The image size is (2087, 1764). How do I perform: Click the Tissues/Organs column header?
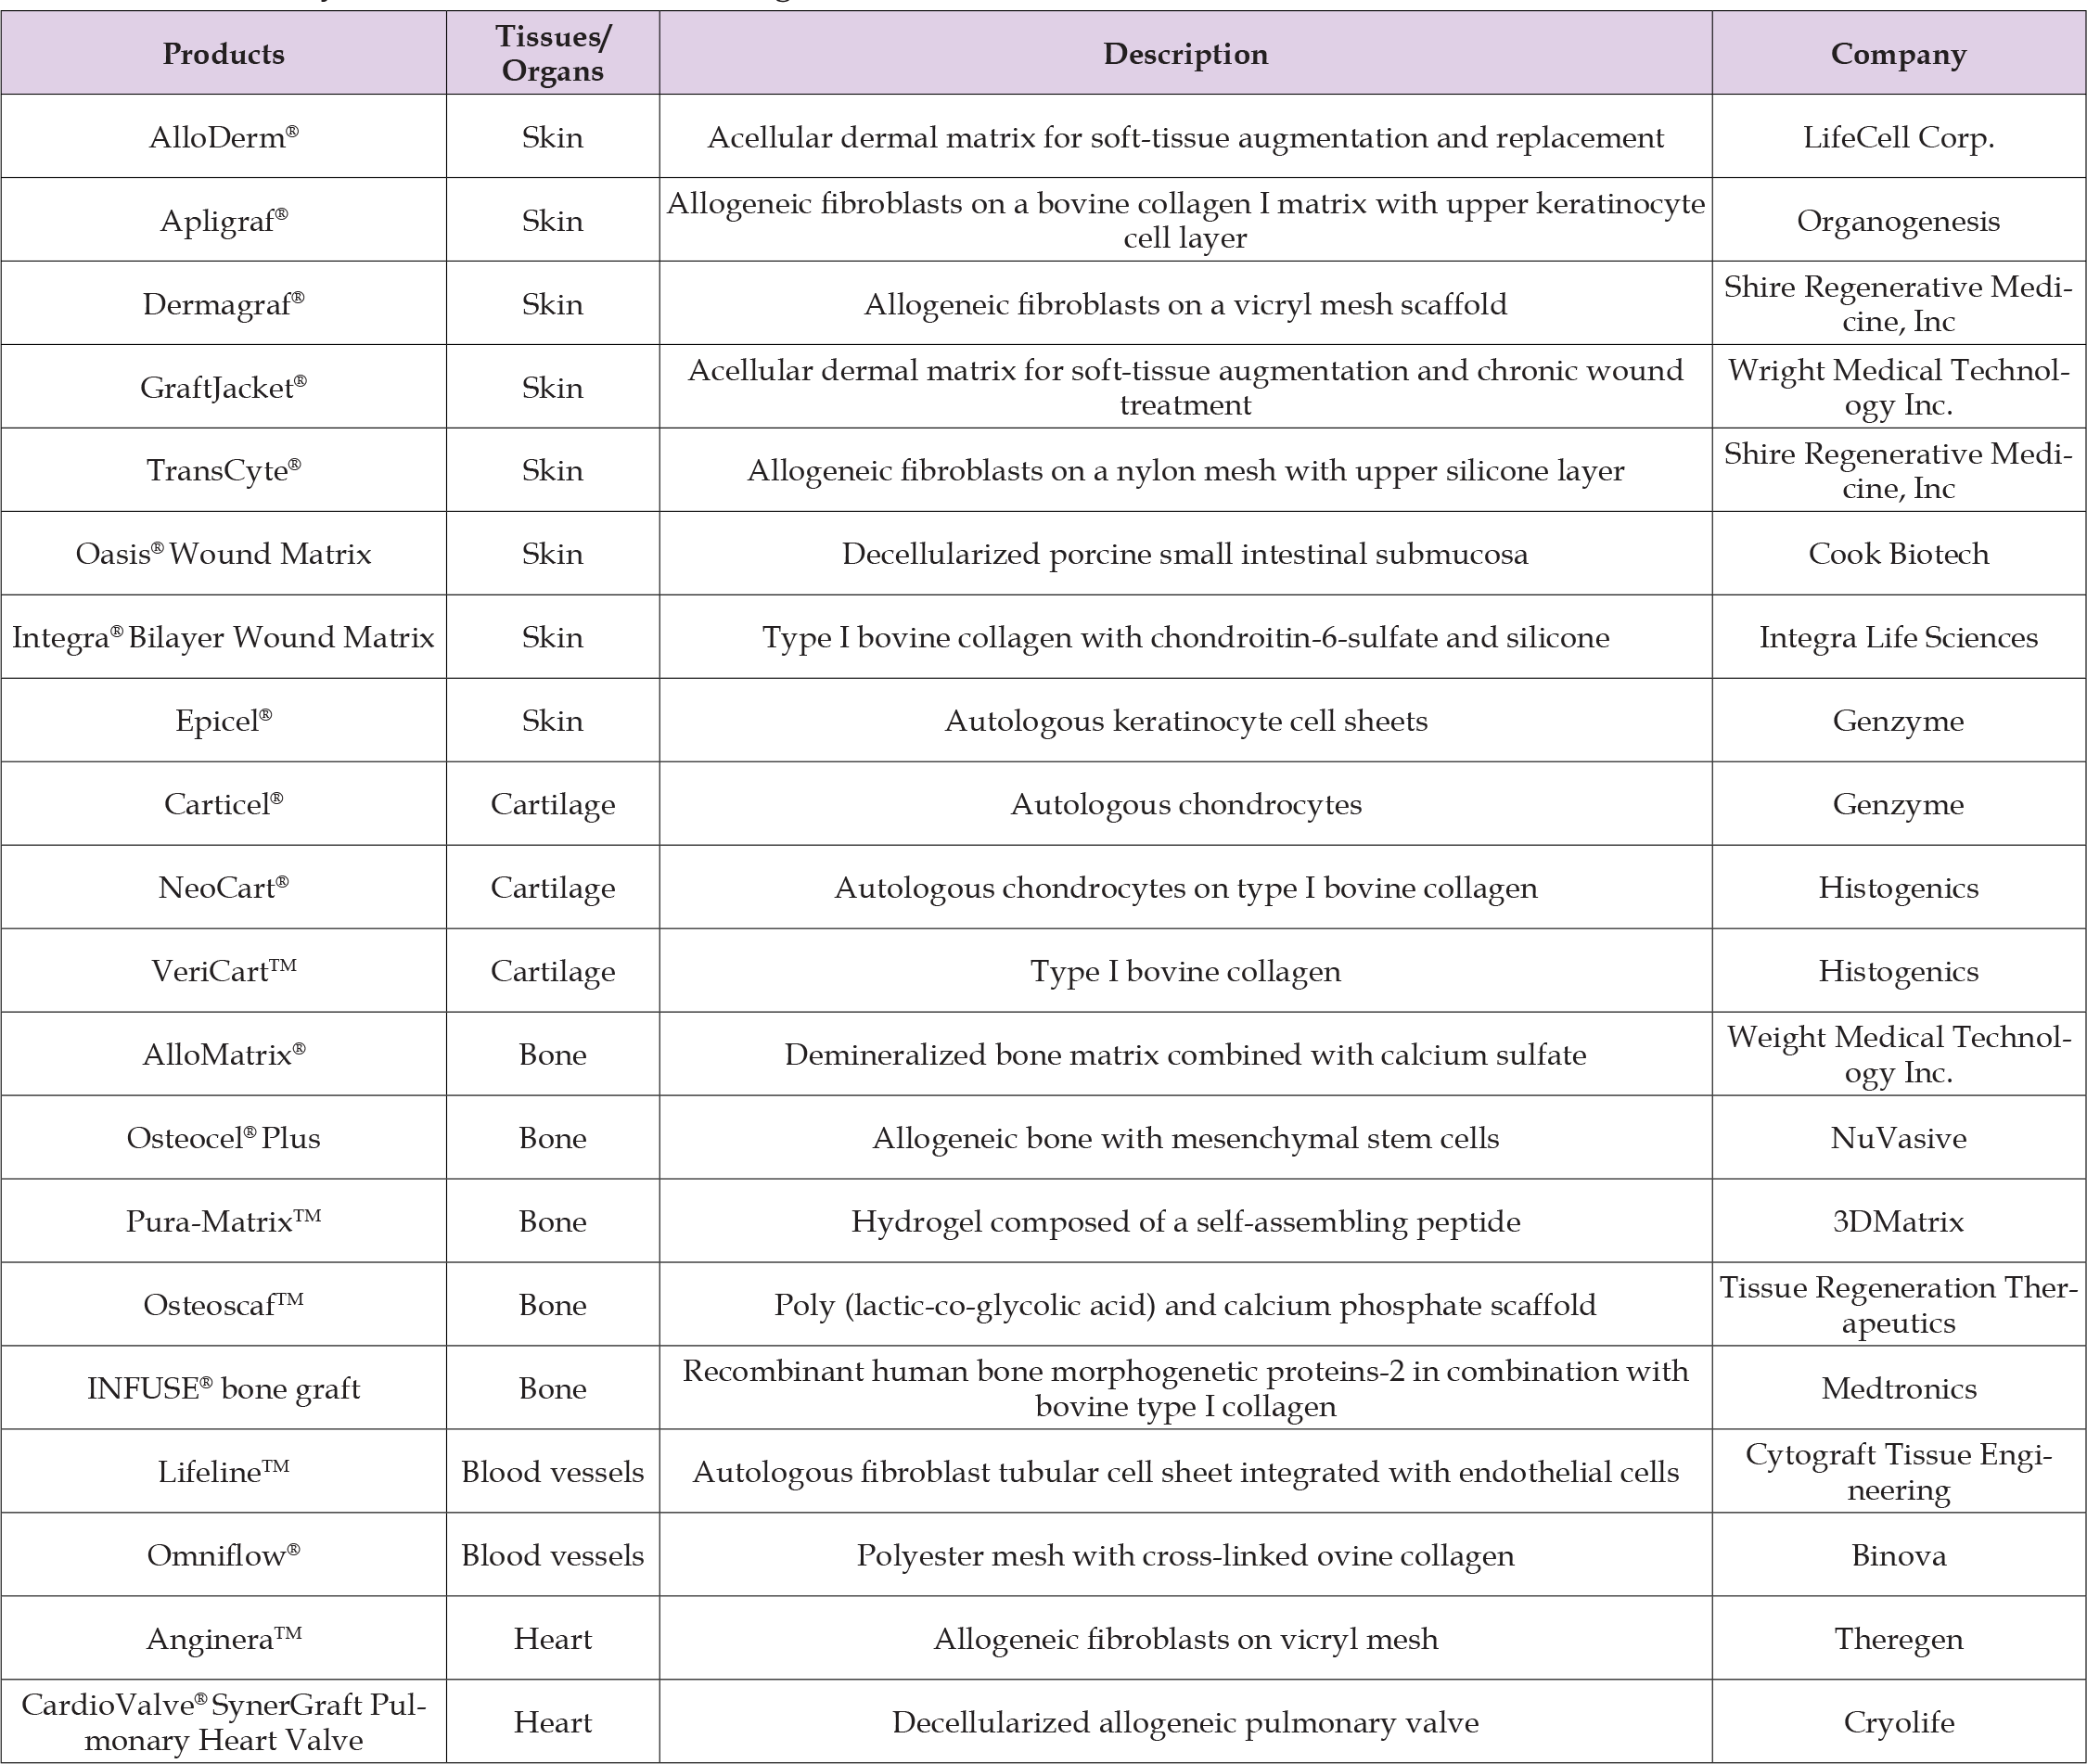tap(552, 54)
